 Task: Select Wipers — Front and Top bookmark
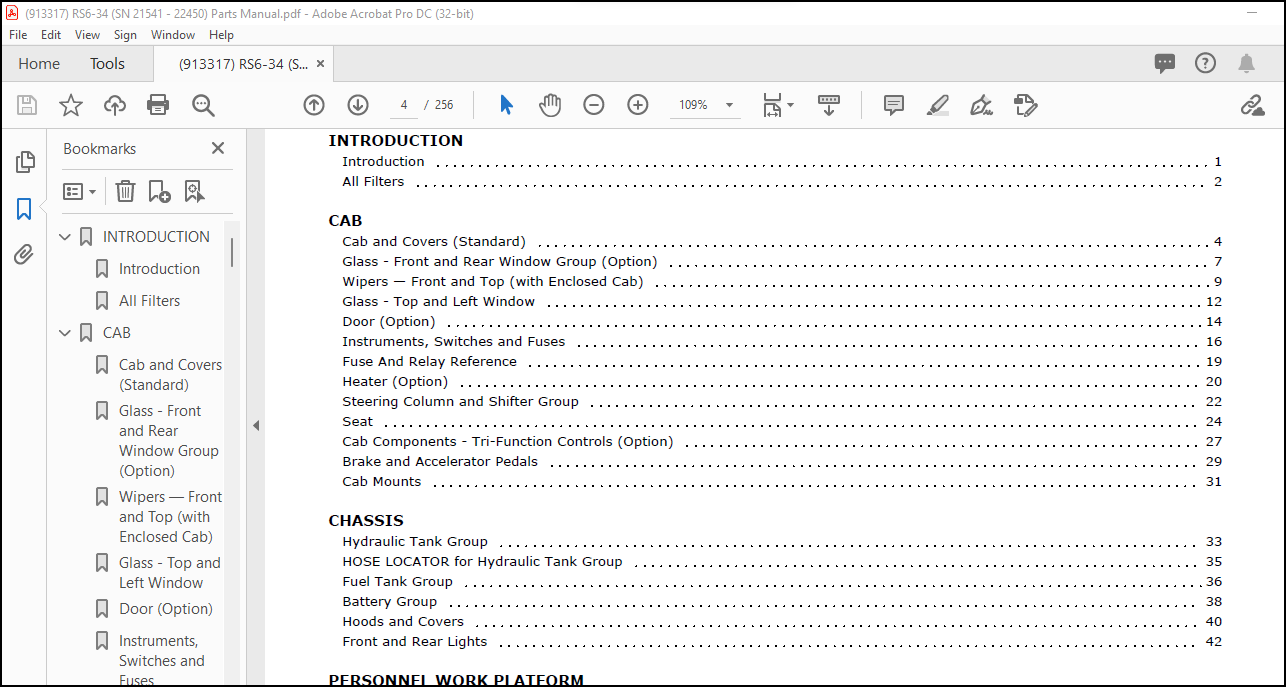pos(170,517)
